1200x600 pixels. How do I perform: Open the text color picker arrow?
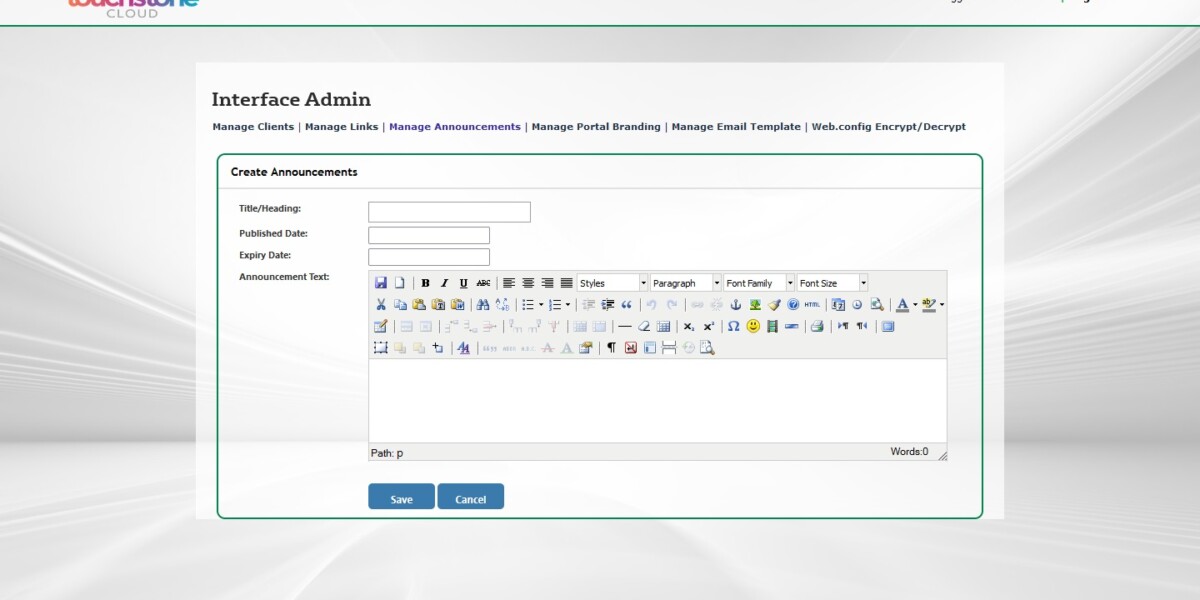915,305
